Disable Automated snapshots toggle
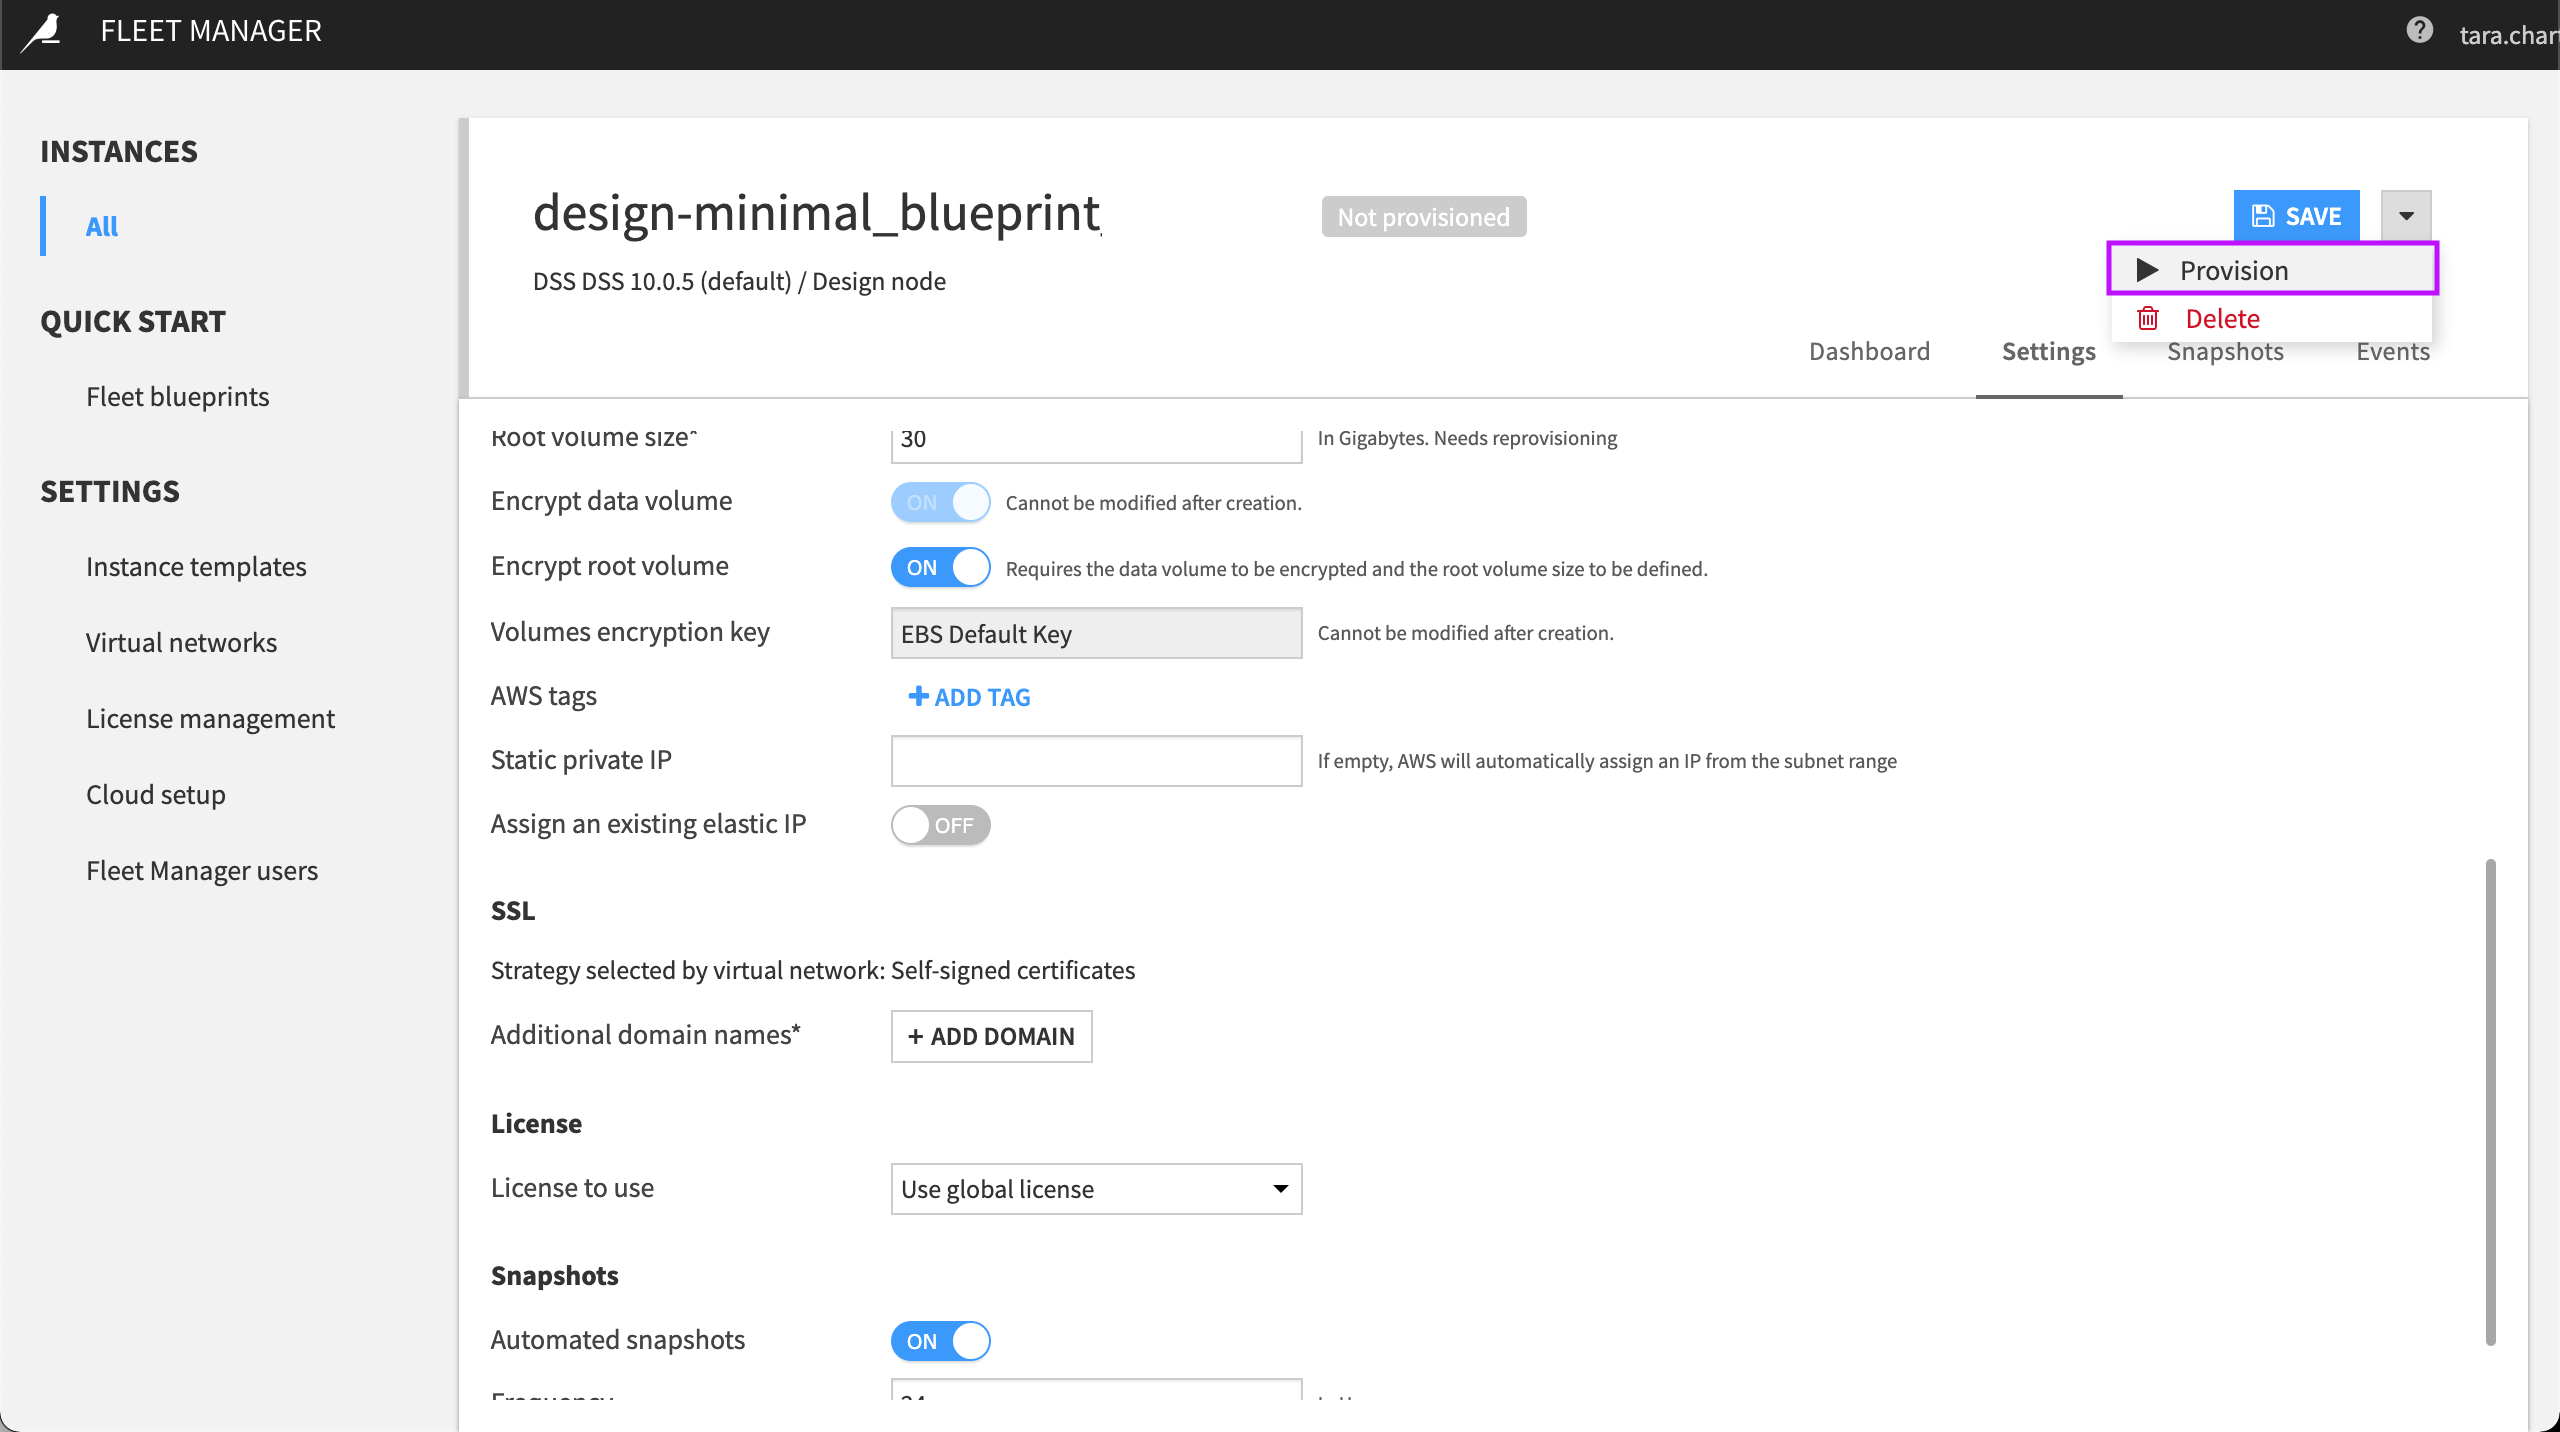Image resolution: width=2560 pixels, height=1432 pixels. click(x=940, y=1341)
